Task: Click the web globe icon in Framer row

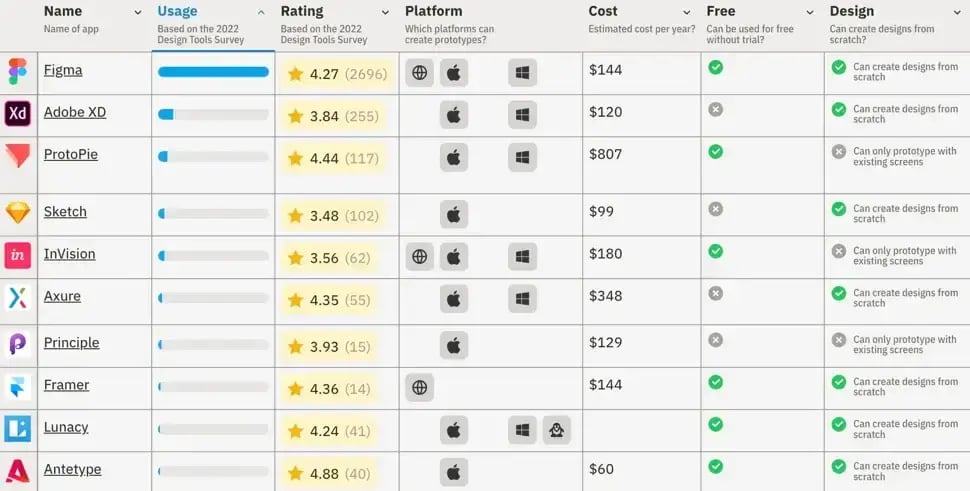Action: click(419, 388)
